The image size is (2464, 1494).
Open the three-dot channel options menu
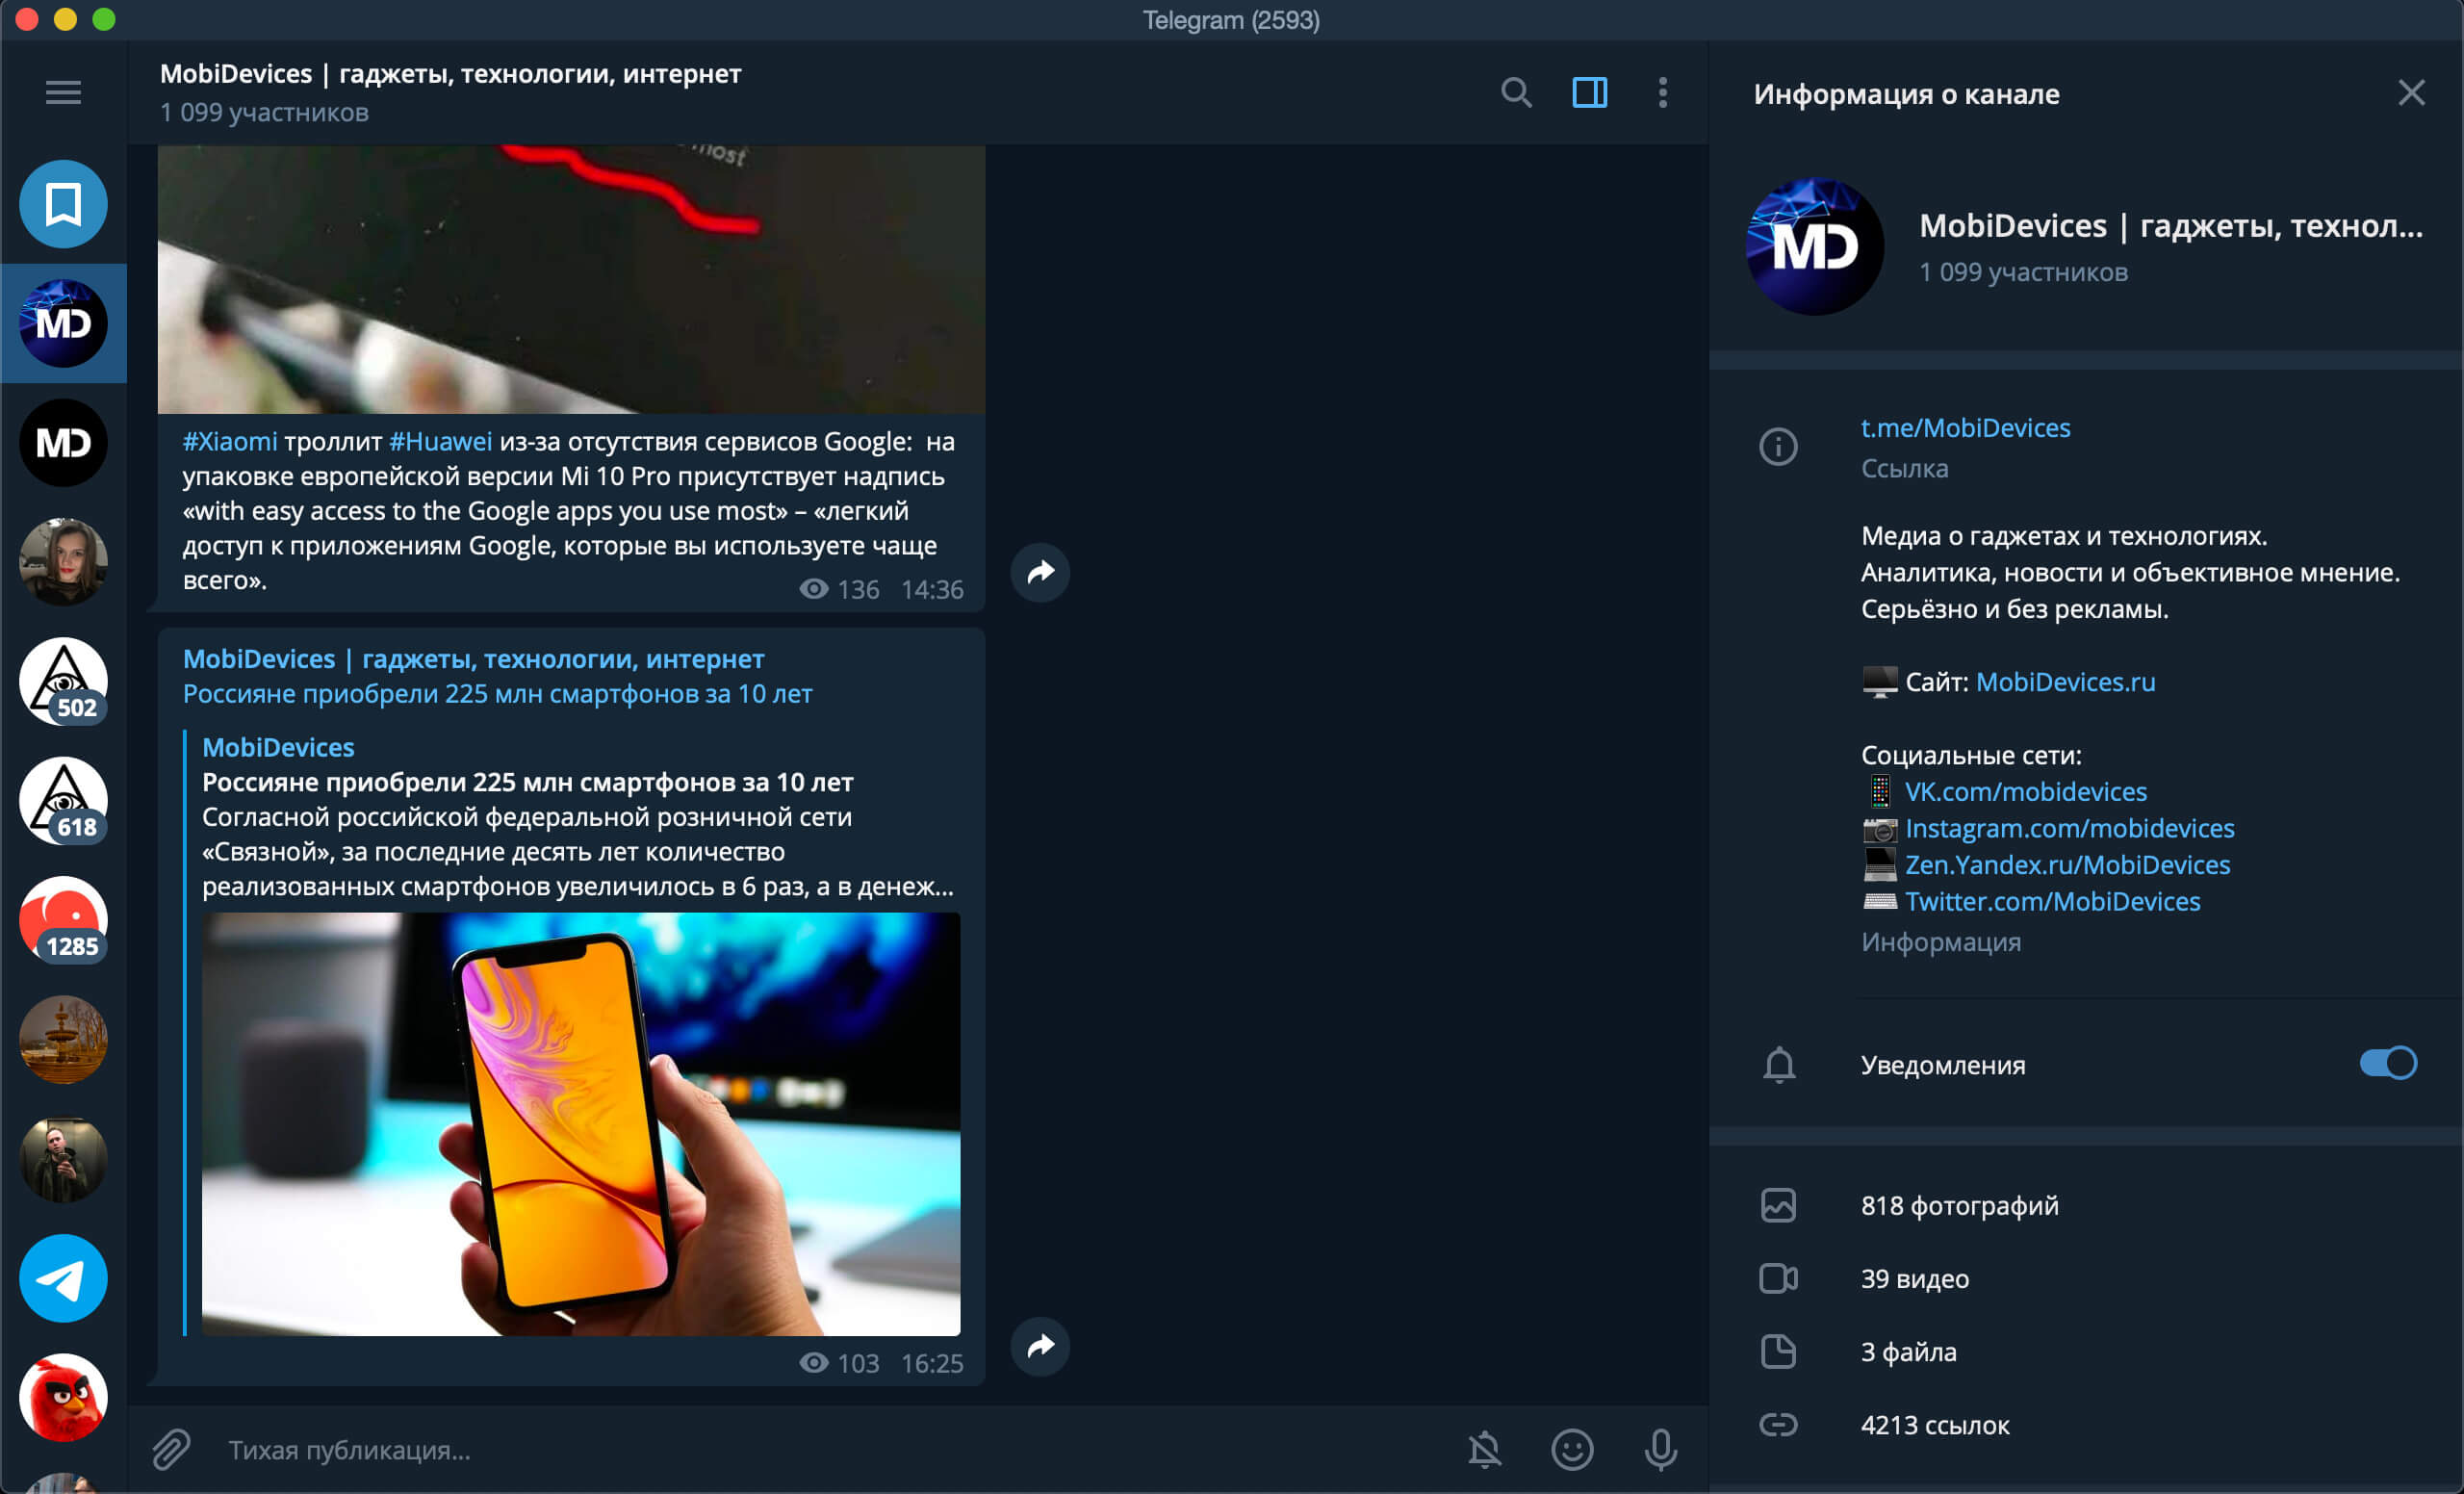pos(1662,93)
